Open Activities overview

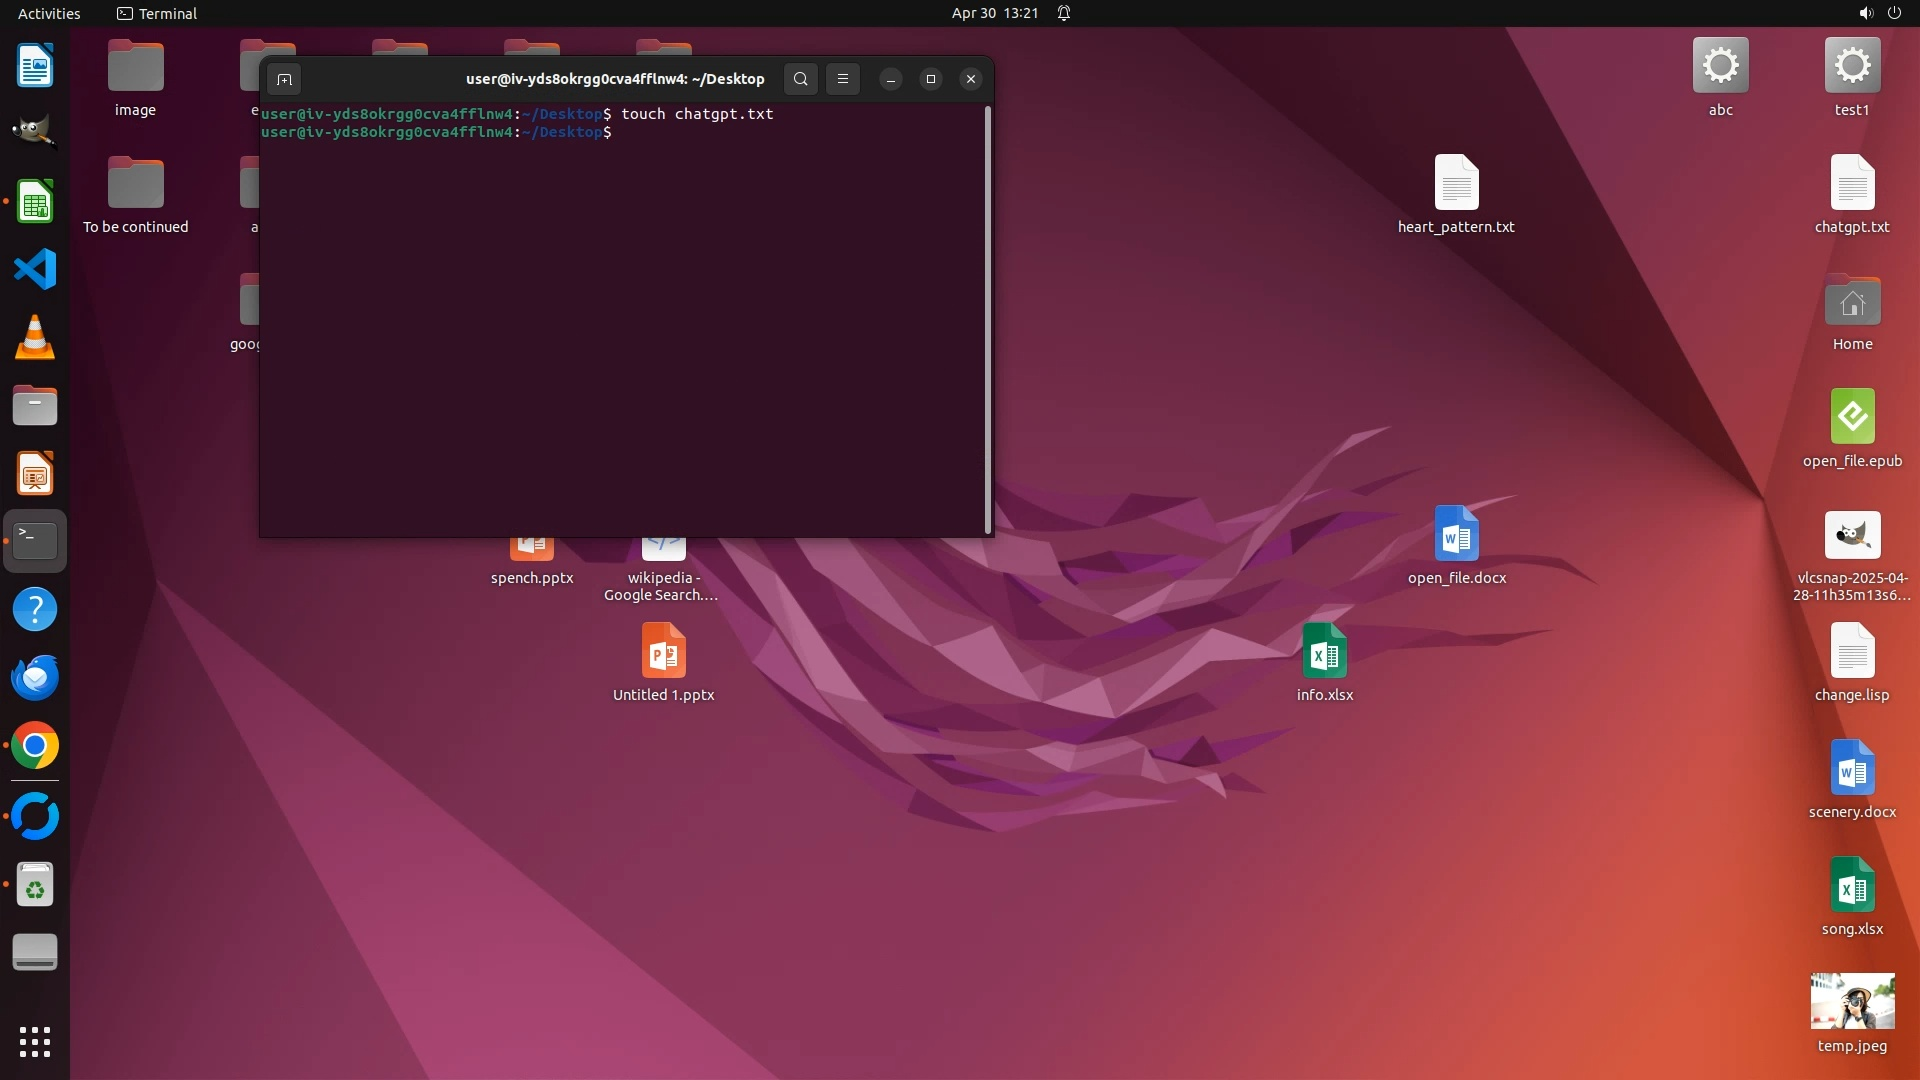[49, 13]
